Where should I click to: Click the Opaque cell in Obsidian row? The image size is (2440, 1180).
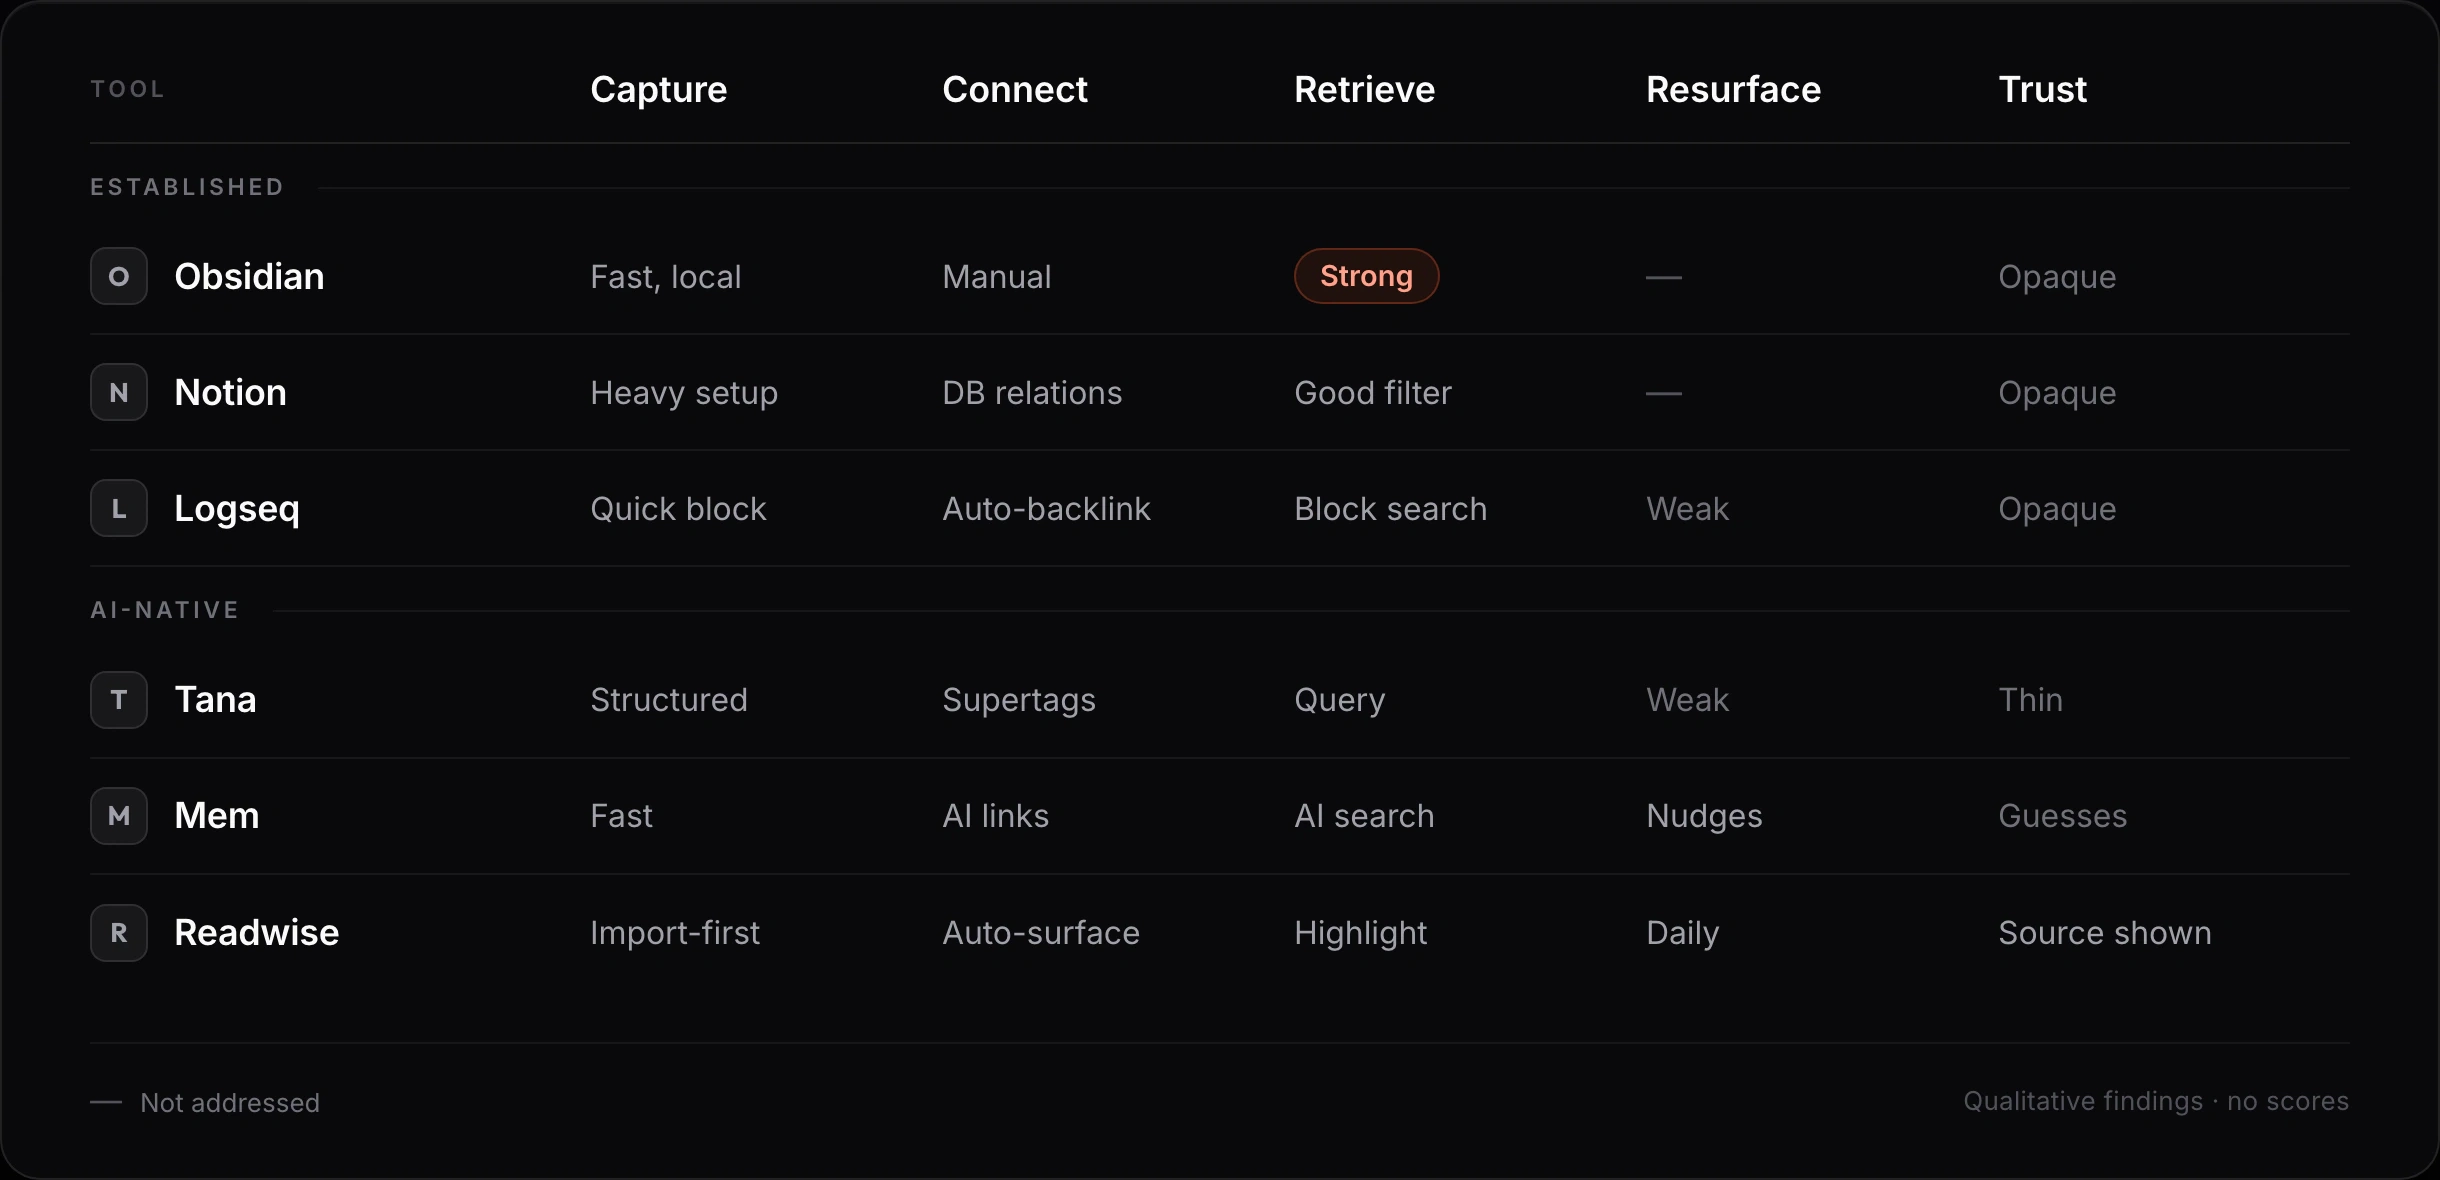coord(2057,278)
